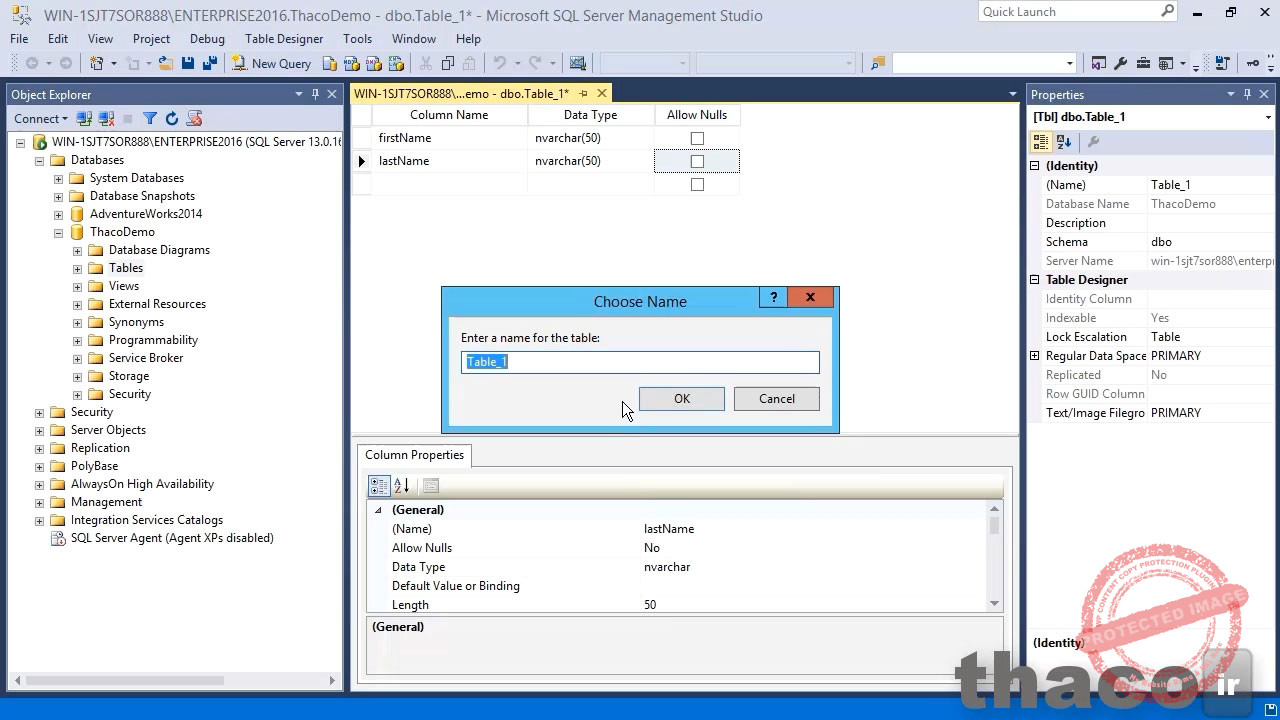The height and width of the screenshot is (720, 1280).
Task: Click OK to confirm the table name
Action: pos(681,398)
